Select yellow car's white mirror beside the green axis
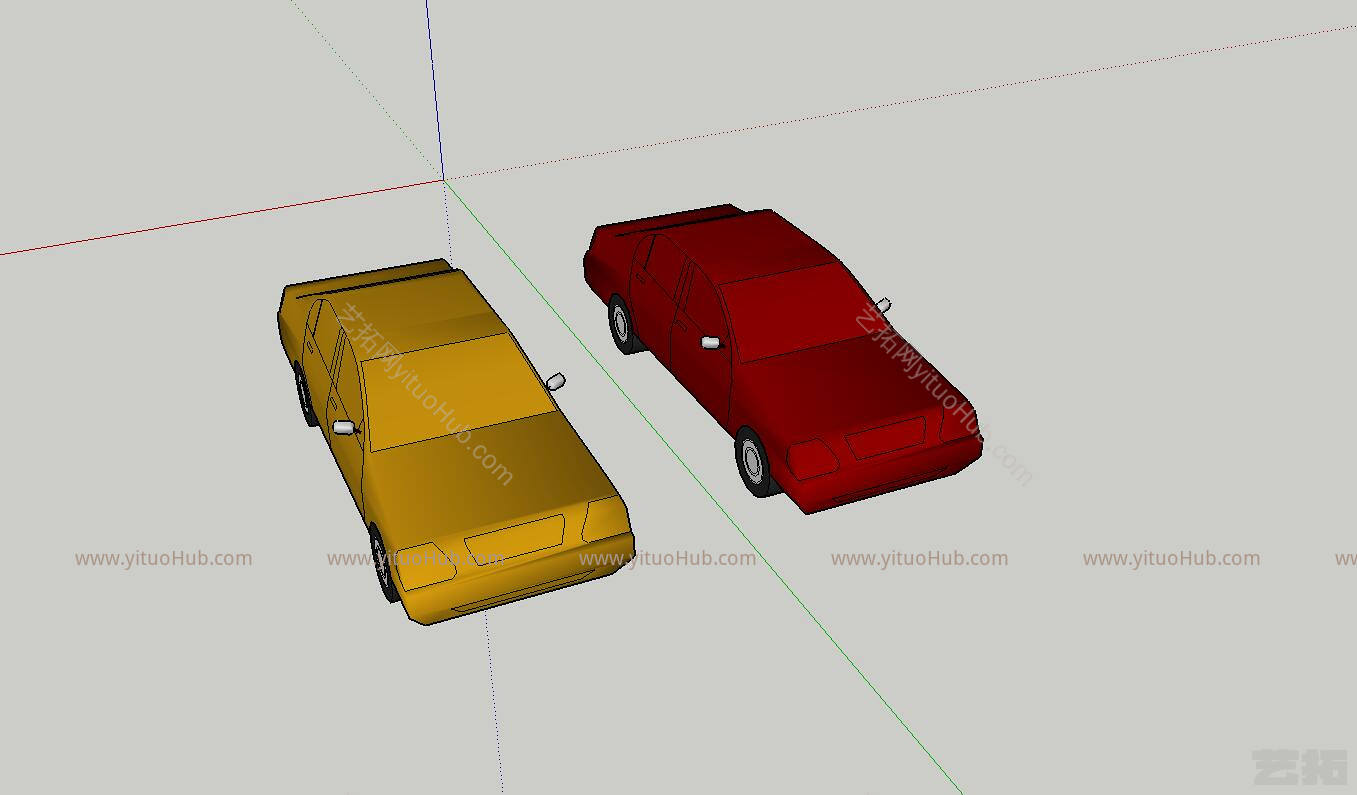 556,381
